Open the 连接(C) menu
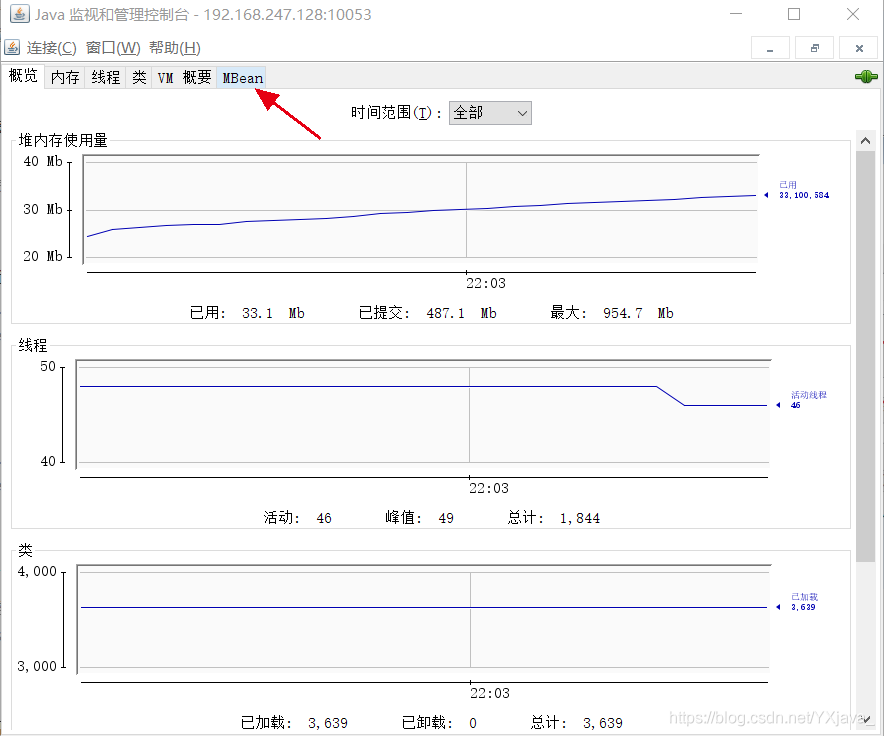 coord(51,48)
